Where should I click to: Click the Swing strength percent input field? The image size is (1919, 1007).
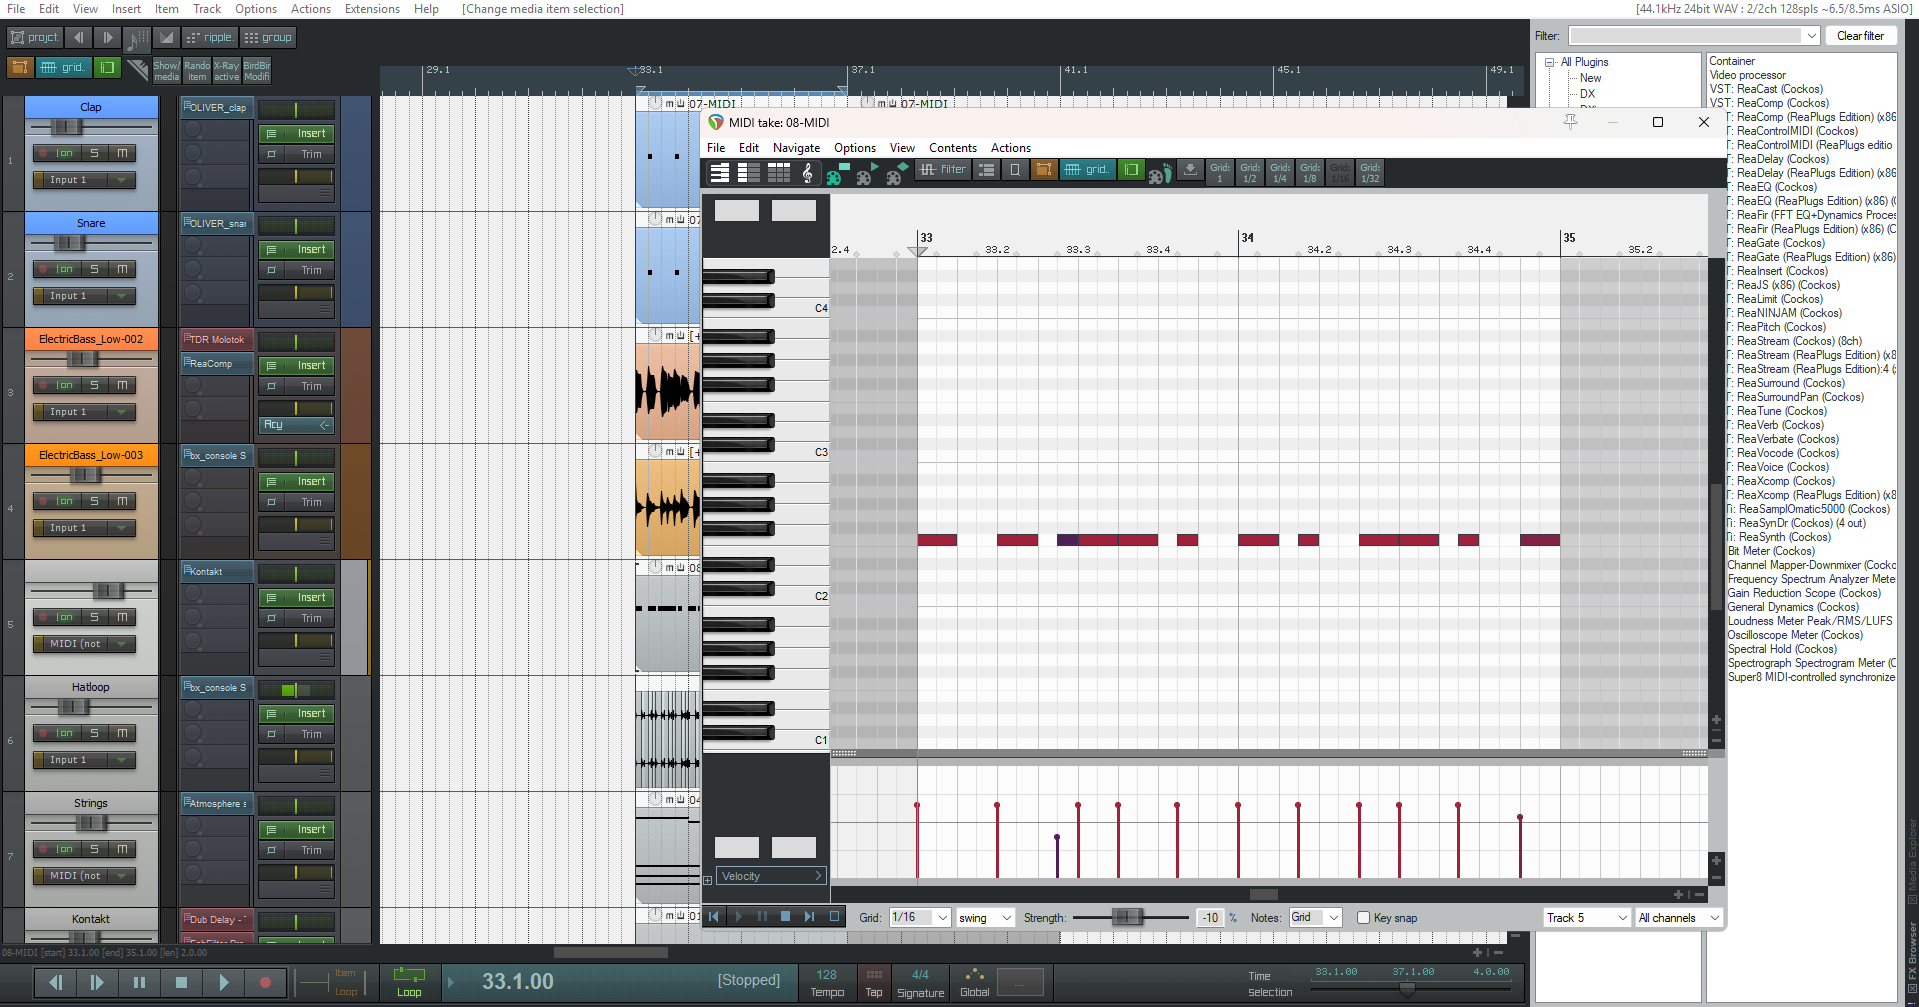click(x=1209, y=918)
